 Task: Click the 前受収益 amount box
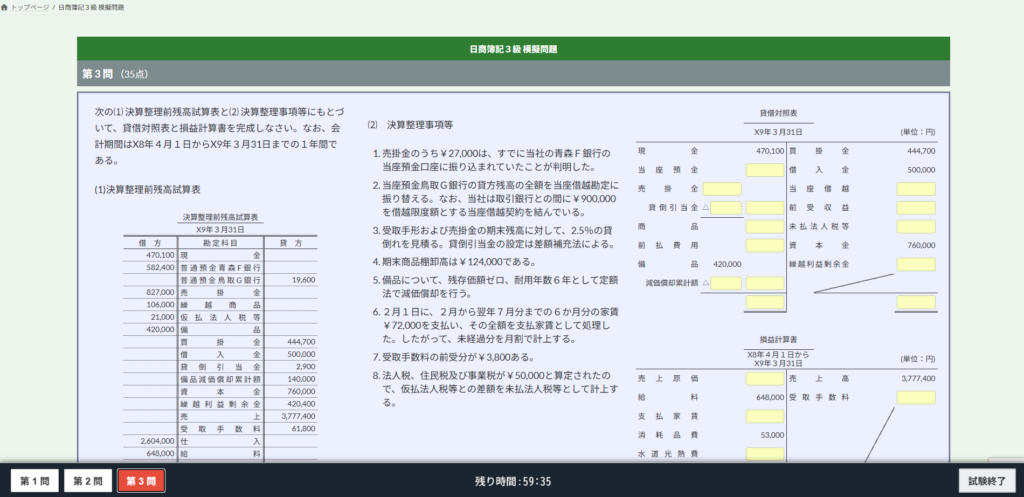(916, 208)
